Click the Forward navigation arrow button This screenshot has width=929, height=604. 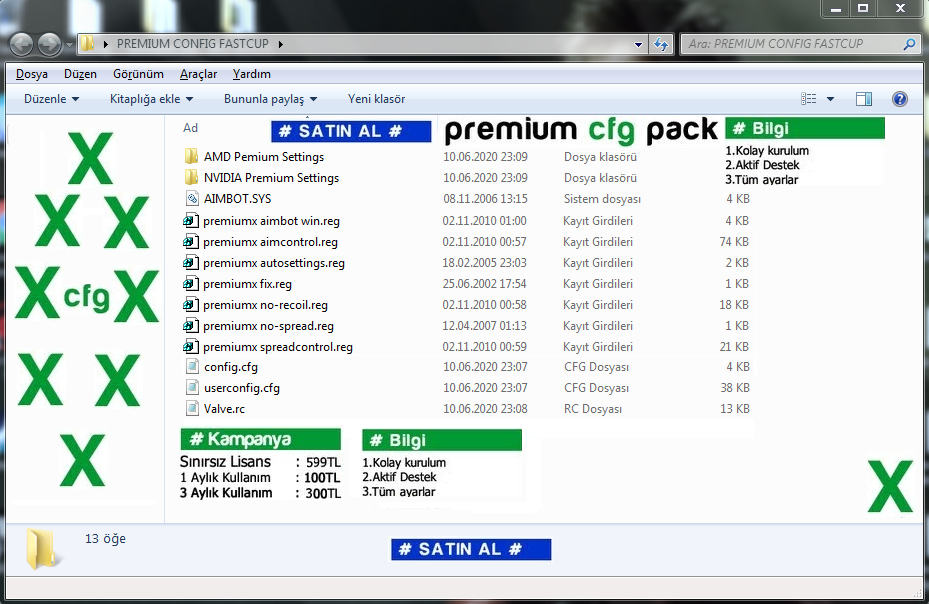point(49,44)
